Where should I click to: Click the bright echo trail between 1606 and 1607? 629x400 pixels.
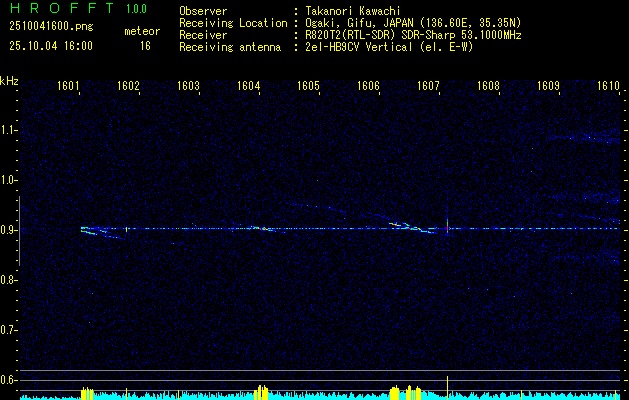coord(413,227)
